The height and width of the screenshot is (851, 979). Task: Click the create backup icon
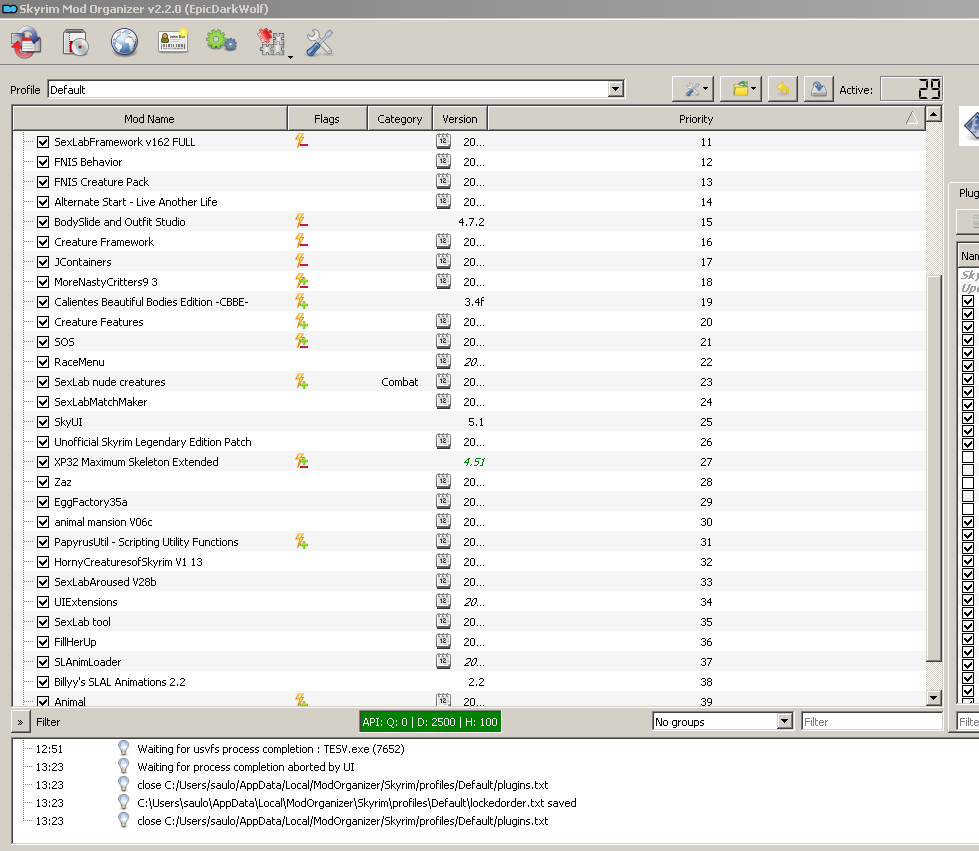819,89
